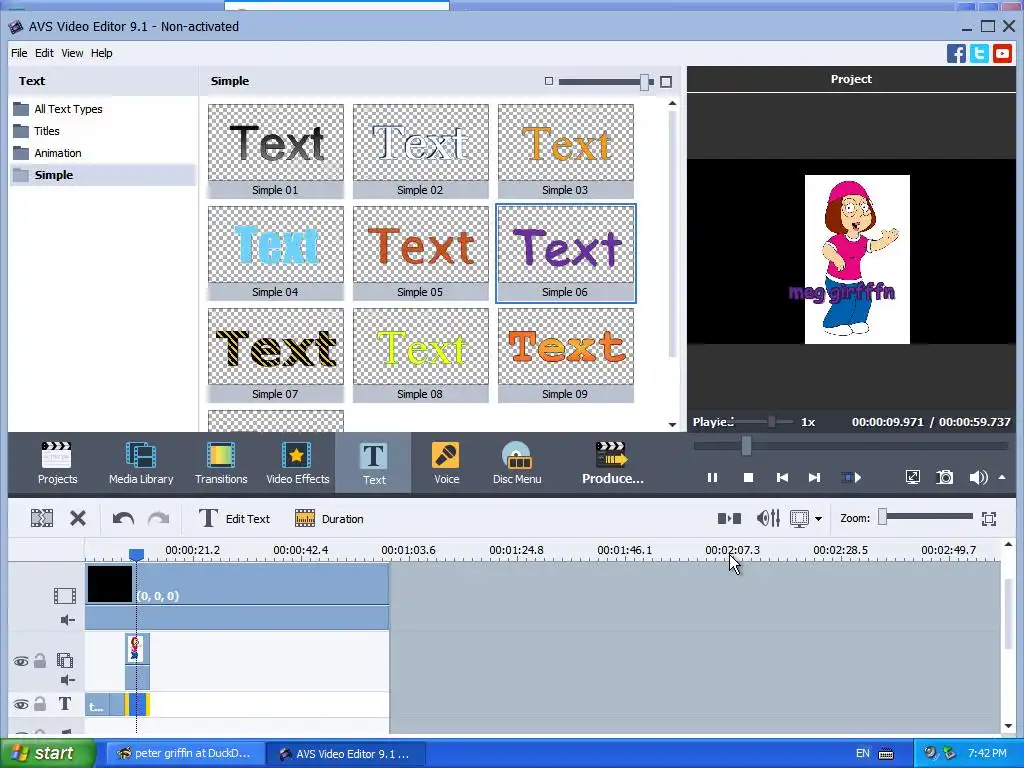The height and width of the screenshot is (768, 1024).
Task: Take a snapshot with camera icon
Action: [945, 477]
